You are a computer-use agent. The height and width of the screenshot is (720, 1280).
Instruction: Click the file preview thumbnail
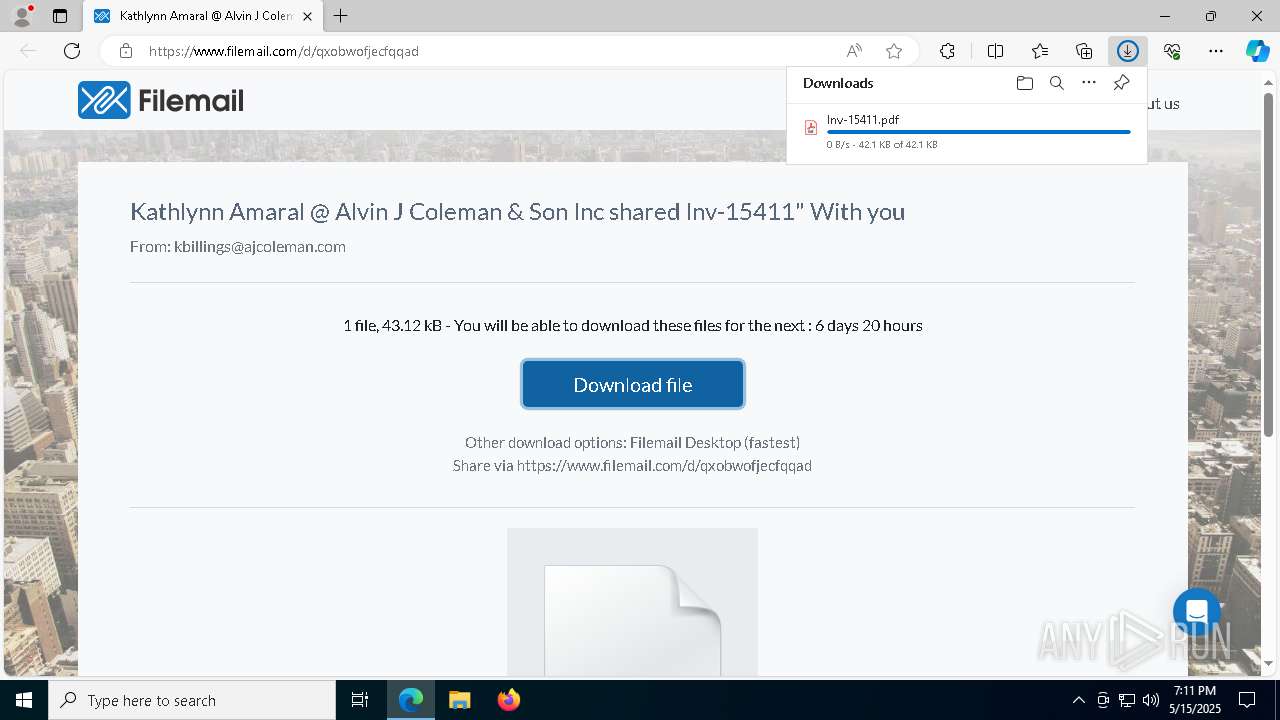click(632, 602)
